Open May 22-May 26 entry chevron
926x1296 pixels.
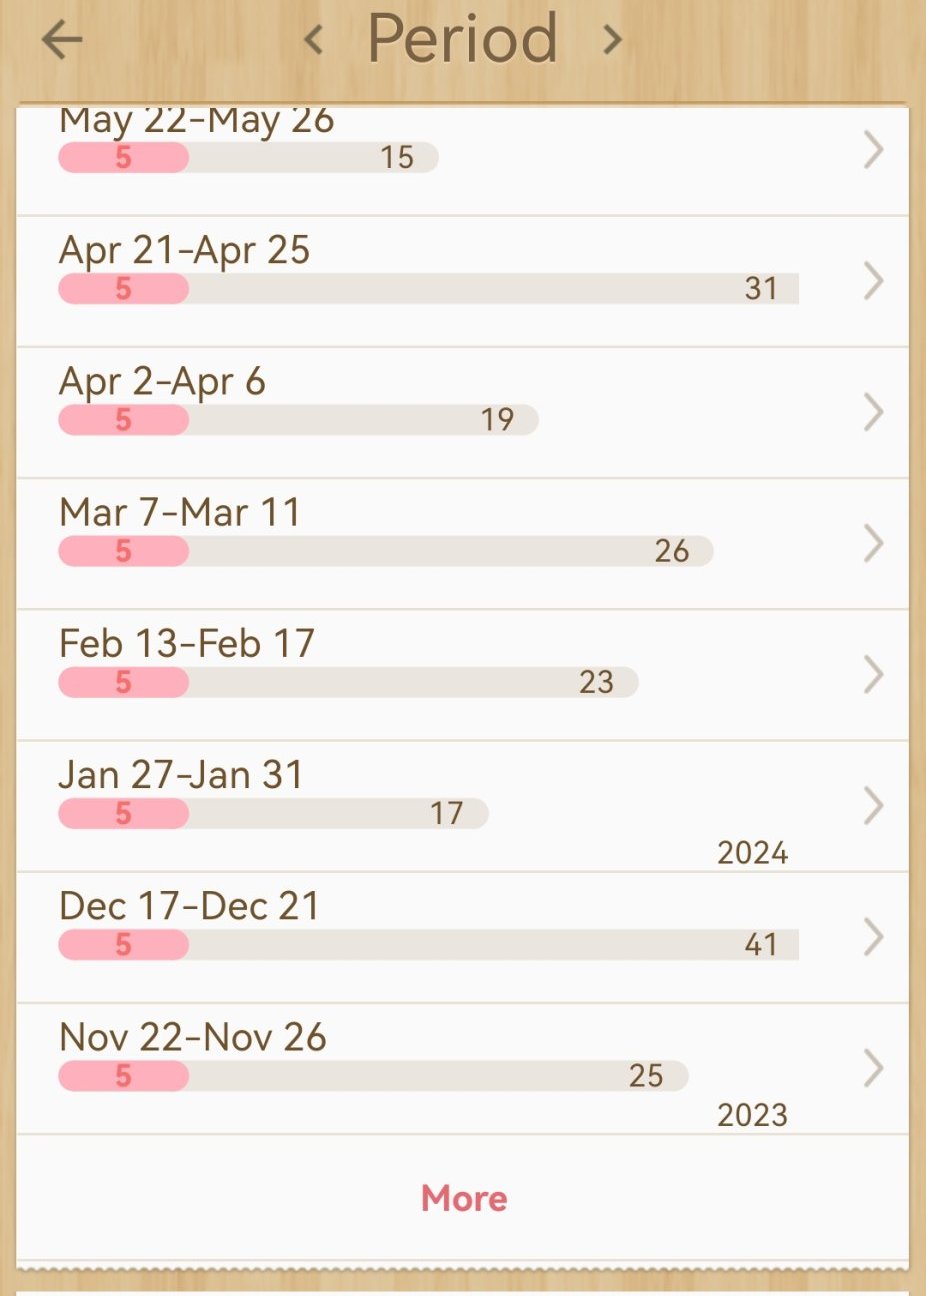pos(873,150)
